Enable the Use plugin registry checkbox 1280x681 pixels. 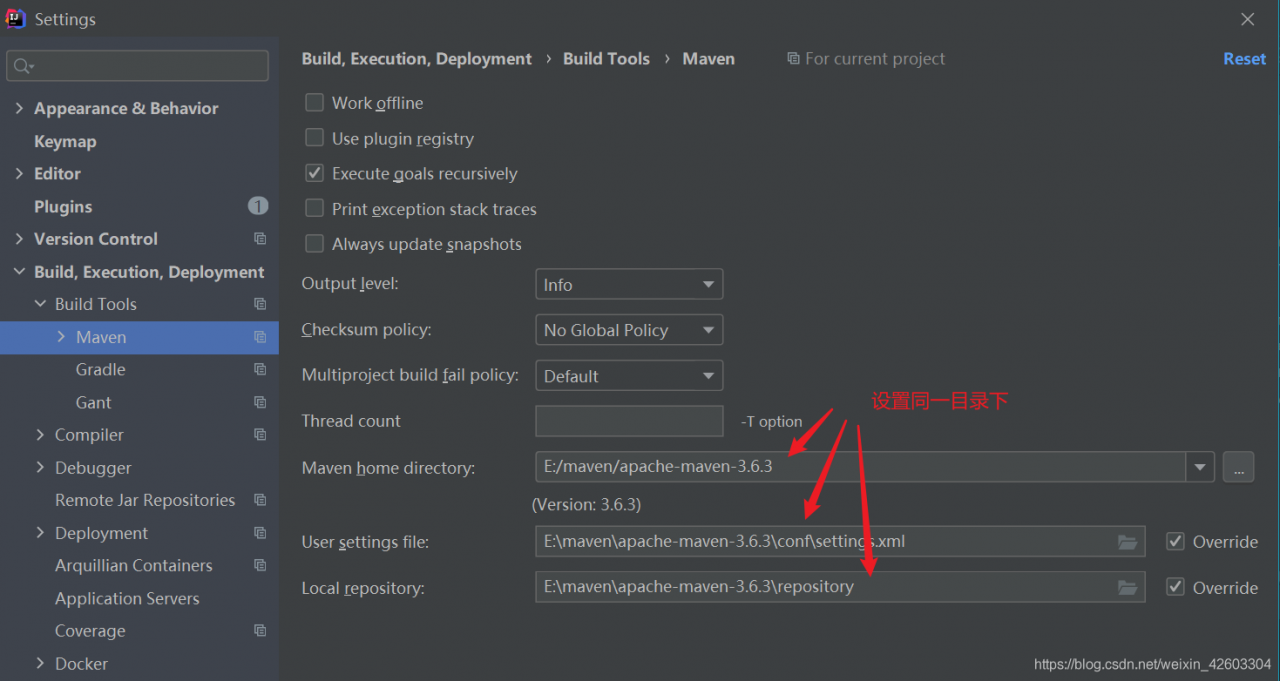point(314,138)
